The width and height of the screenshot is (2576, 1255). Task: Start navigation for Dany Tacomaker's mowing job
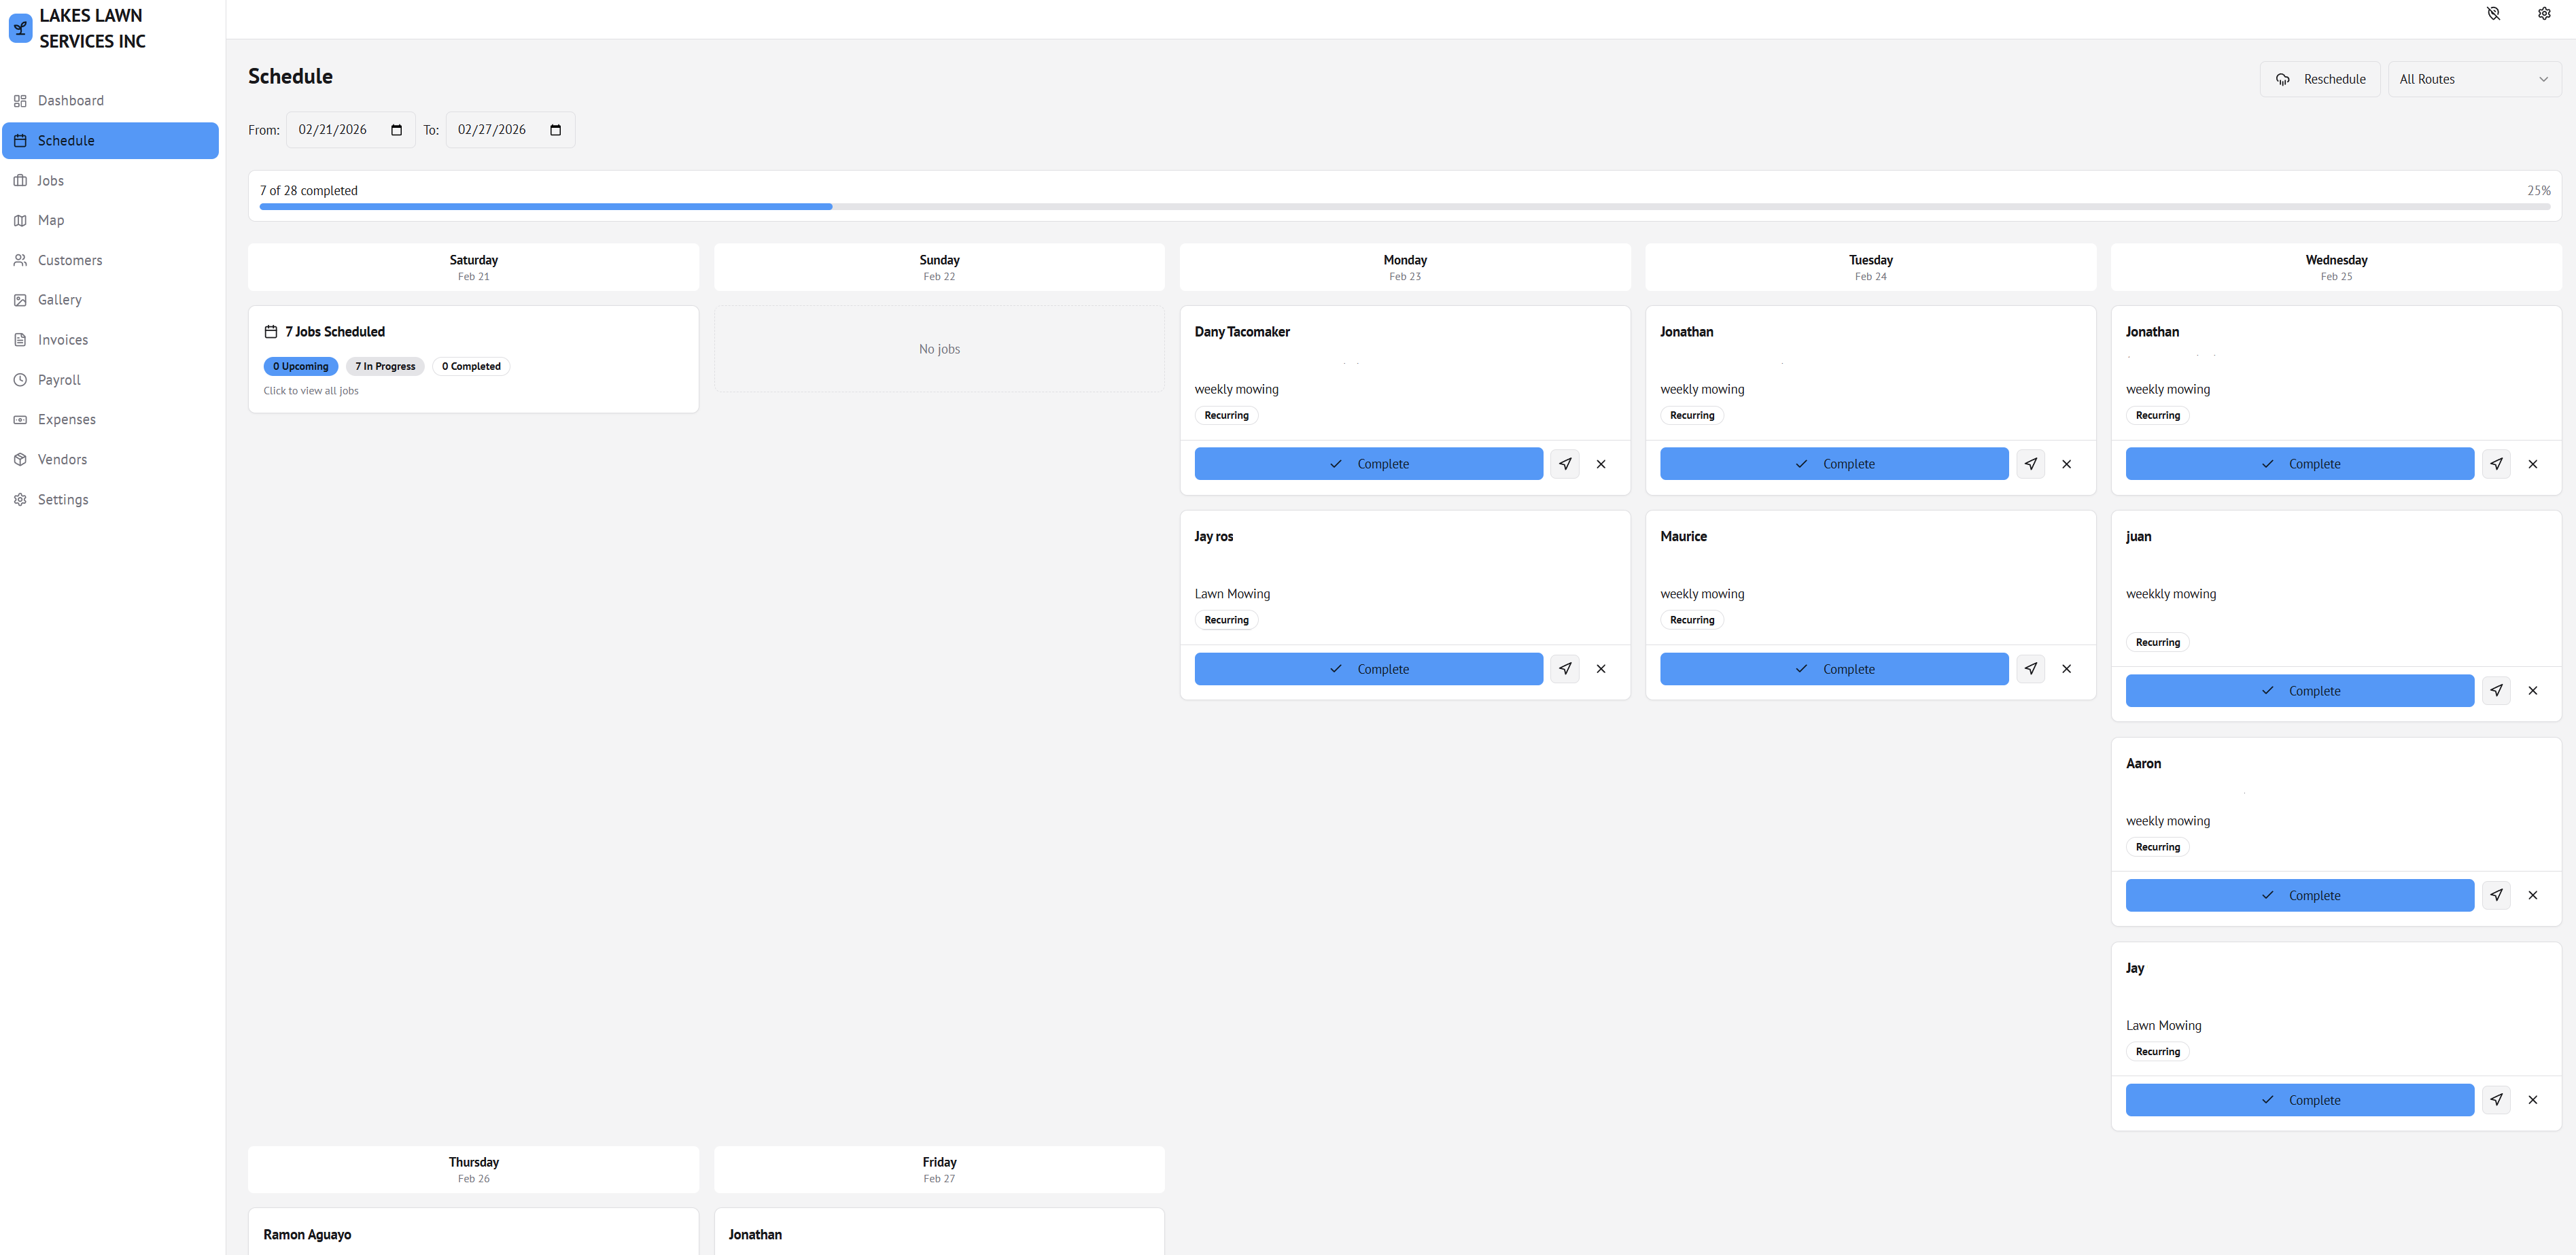pos(1565,463)
